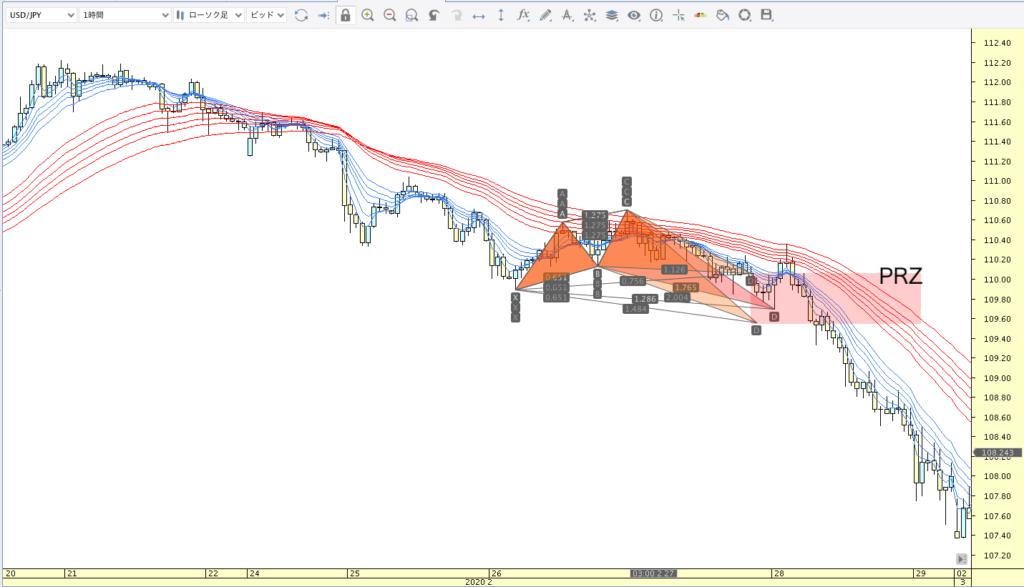This screenshot has width=1024, height=587.
Task: Open the ビッド price side dropdown
Action: pos(266,15)
